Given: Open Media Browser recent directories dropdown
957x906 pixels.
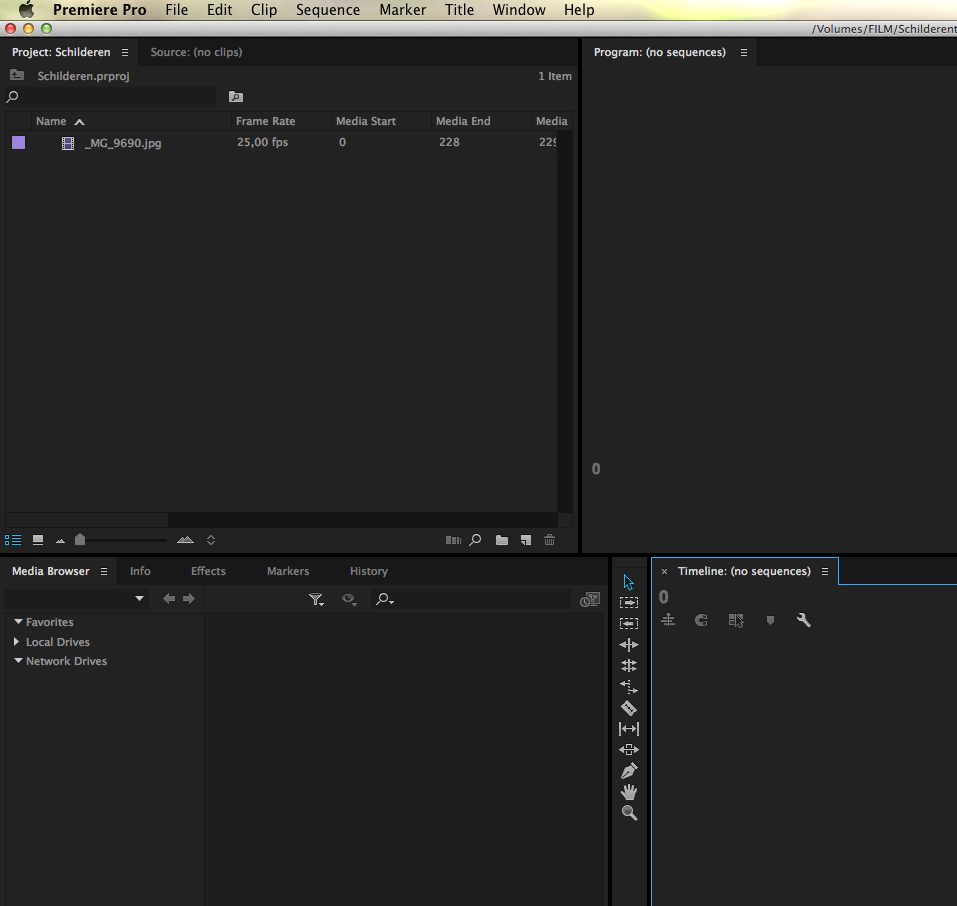Looking at the screenshot, I should click(140, 598).
